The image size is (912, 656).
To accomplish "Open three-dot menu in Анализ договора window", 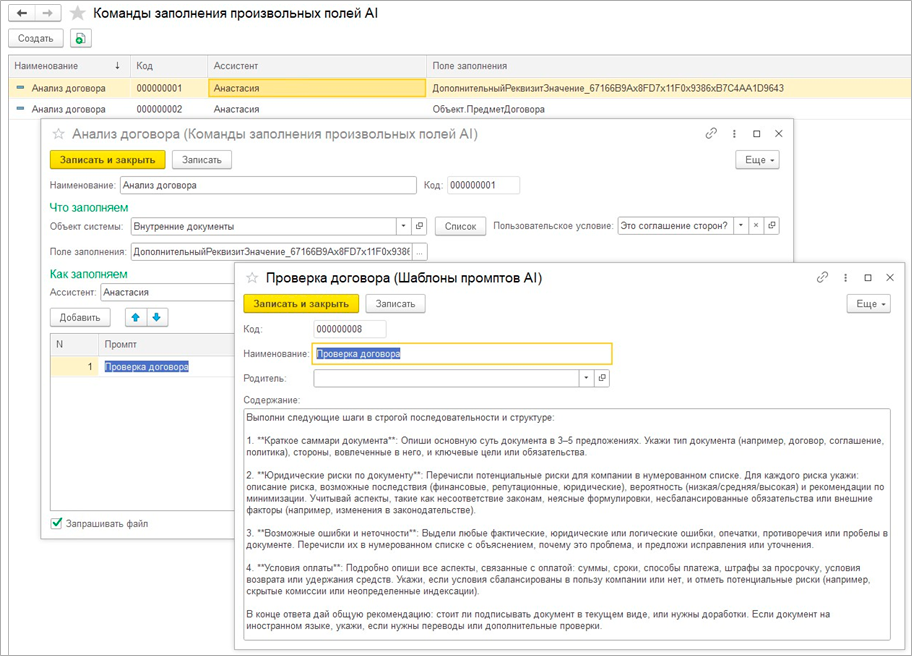I will click(734, 134).
